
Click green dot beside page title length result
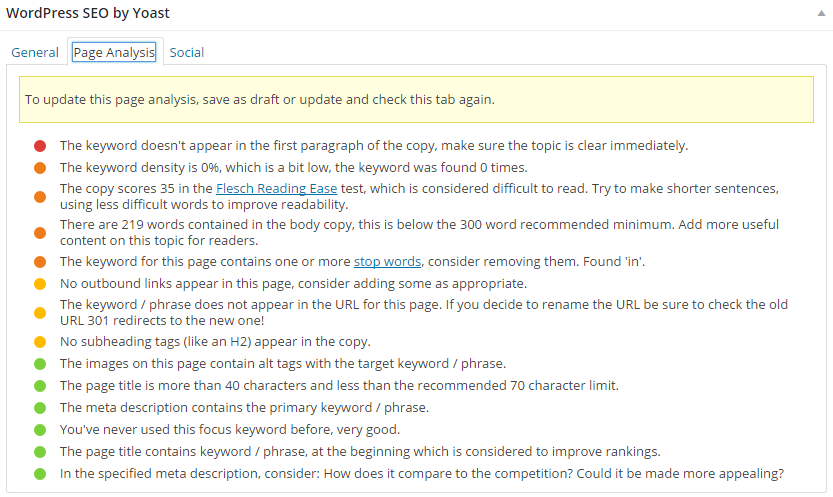[x=40, y=386]
